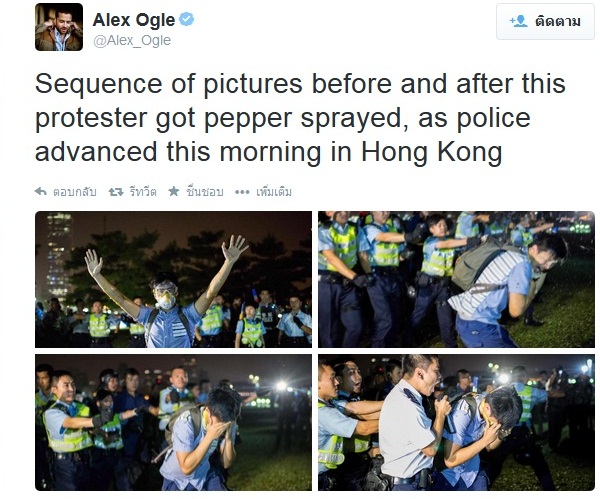This screenshot has height=499, width=600.
Task: Open Alex Ogle's profile avatar
Action: click(59, 27)
